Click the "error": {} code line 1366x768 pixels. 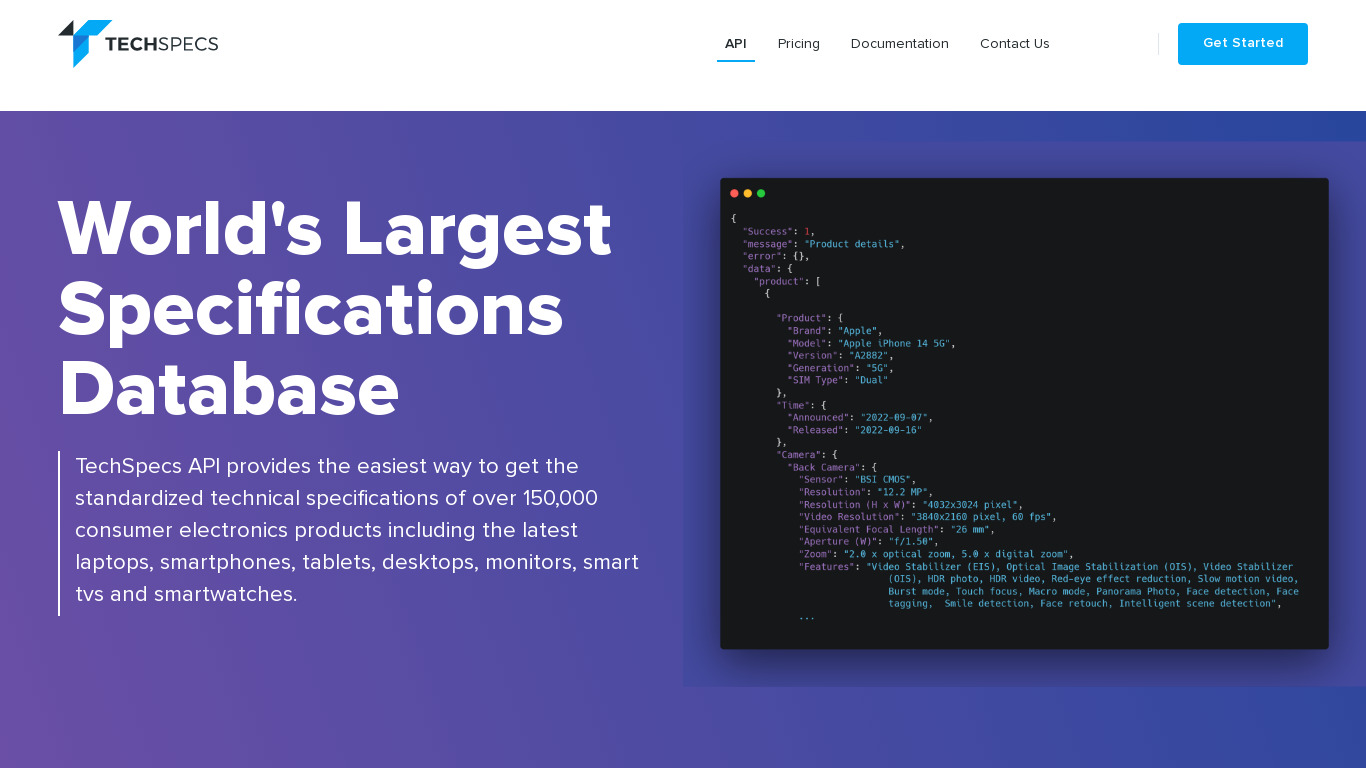click(776, 257)
